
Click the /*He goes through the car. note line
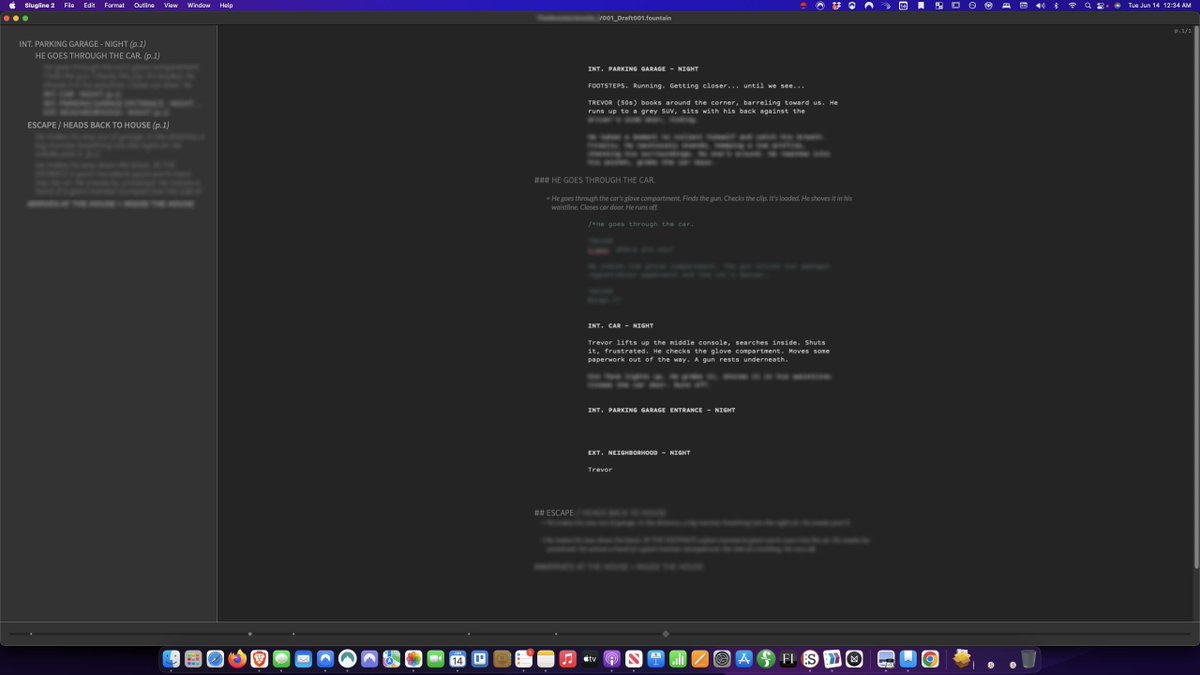click(x=640, y=224)
